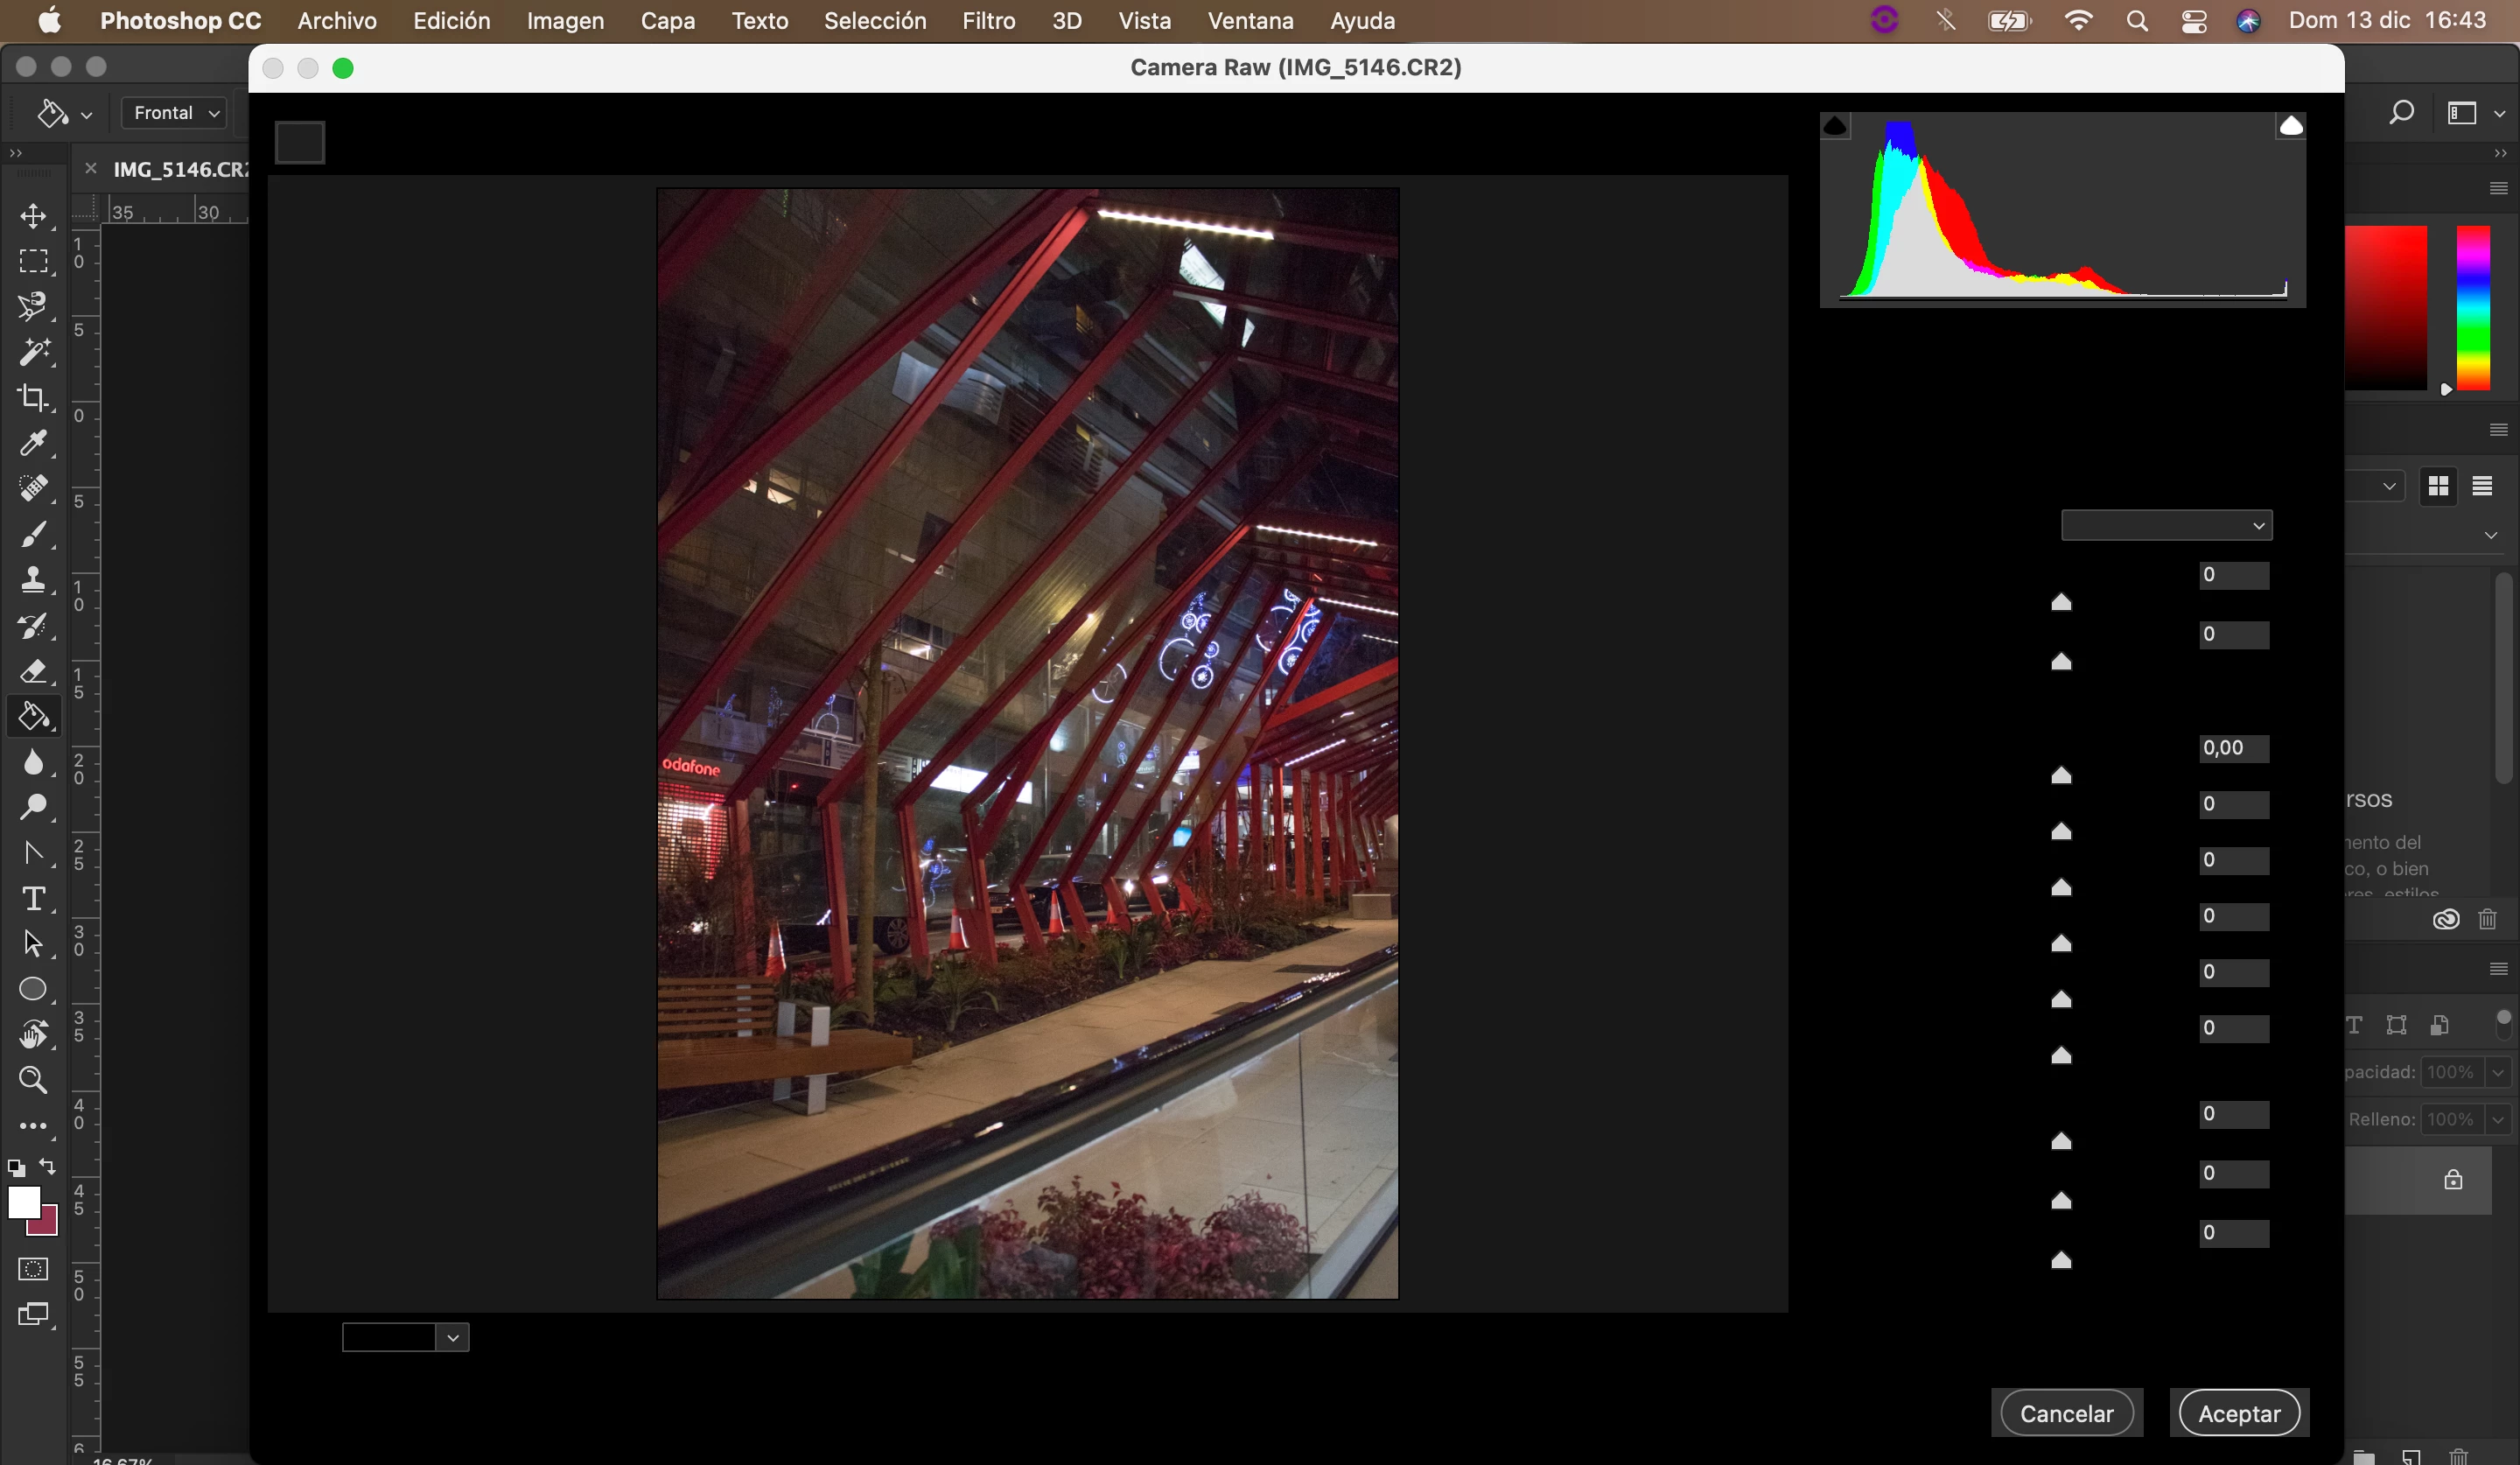This screenshot has width=2520, height=1465.
Task: Open the zoom level dropdown below preview
Action: pyautogui.click(x=452, y=1337)
